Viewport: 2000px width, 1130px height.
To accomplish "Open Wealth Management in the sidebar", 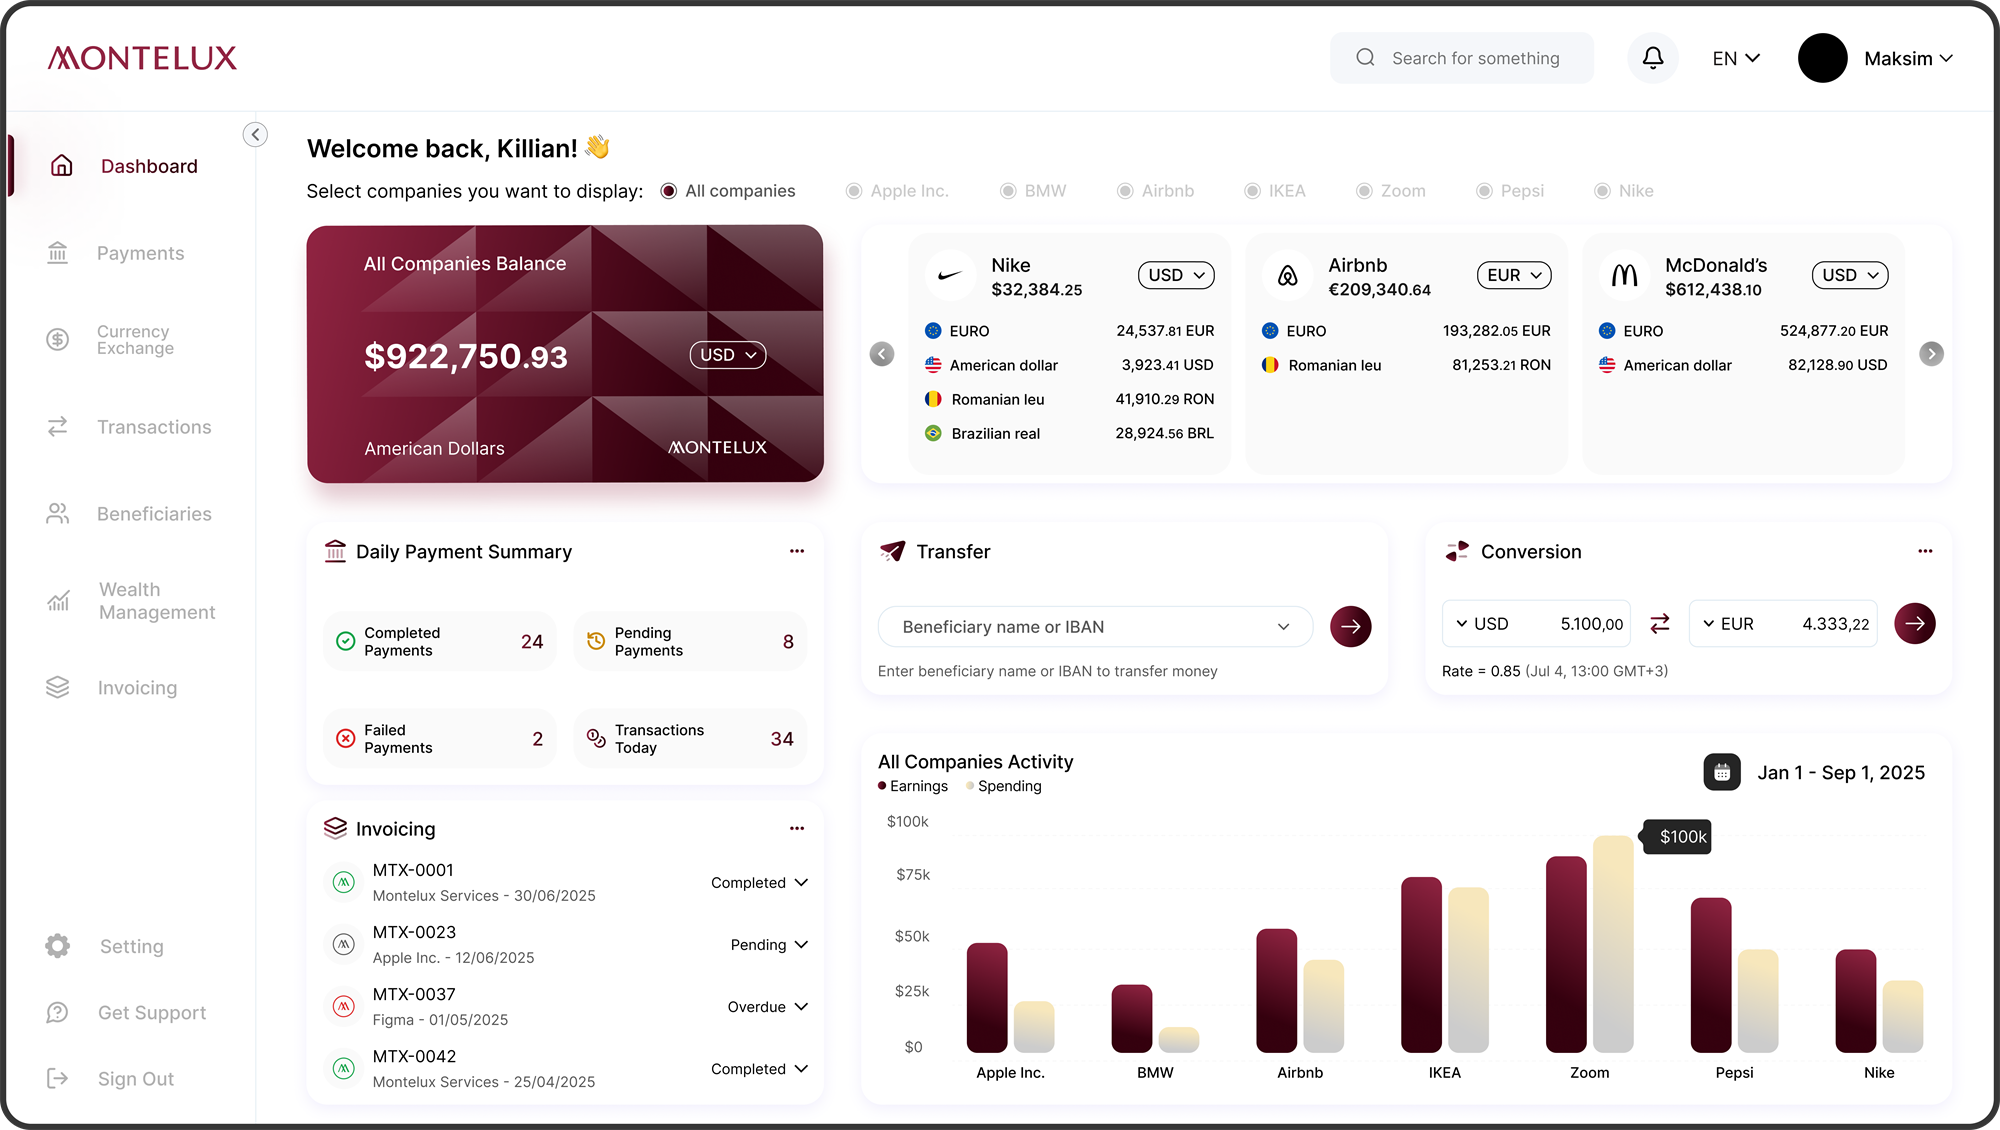I will (x=131, y=601).
